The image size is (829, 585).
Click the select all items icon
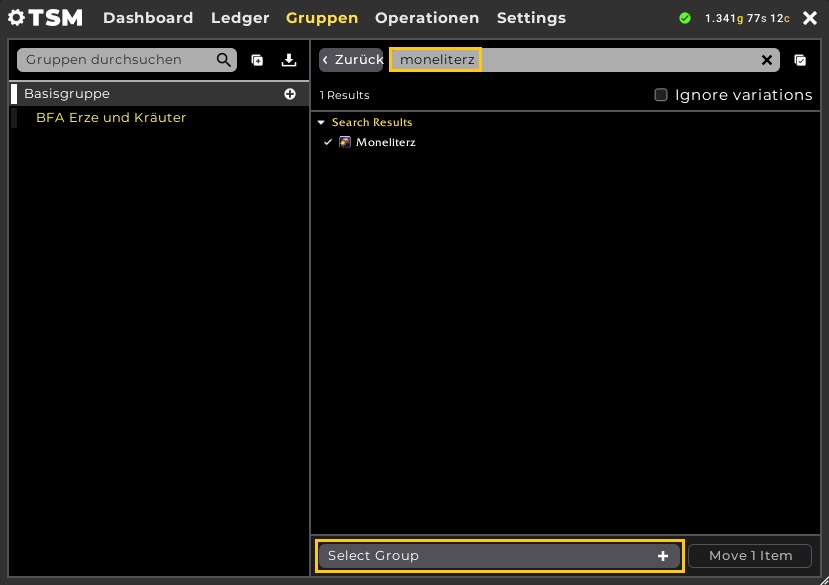(x=800, y=60)
